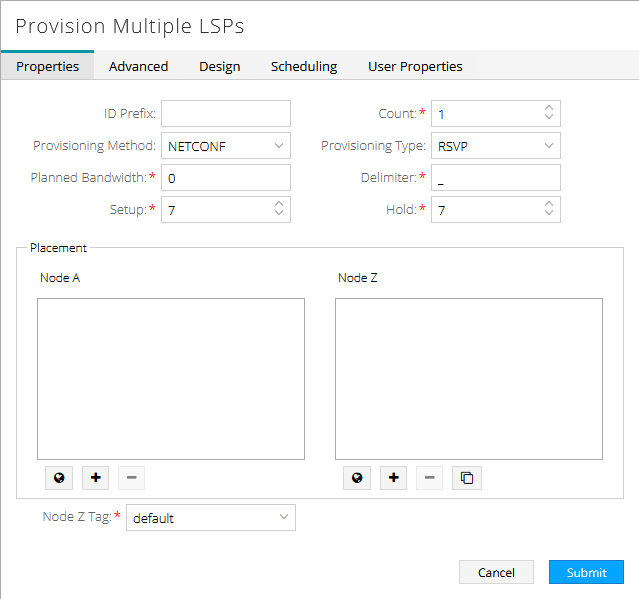Copy Node A entries to Node Z
This screenshot has width=639, height=599.
(466, 478)
